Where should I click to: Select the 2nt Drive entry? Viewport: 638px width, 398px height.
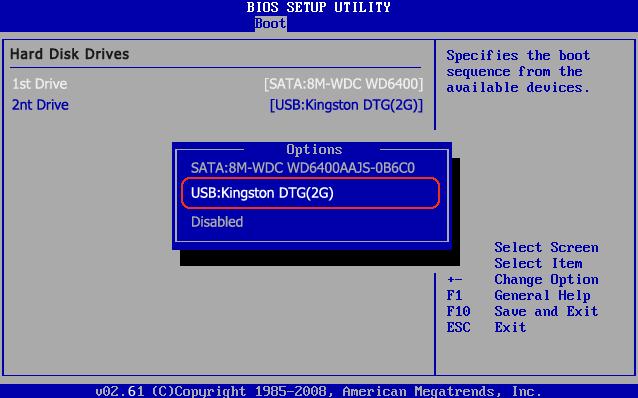click(40, 105)
